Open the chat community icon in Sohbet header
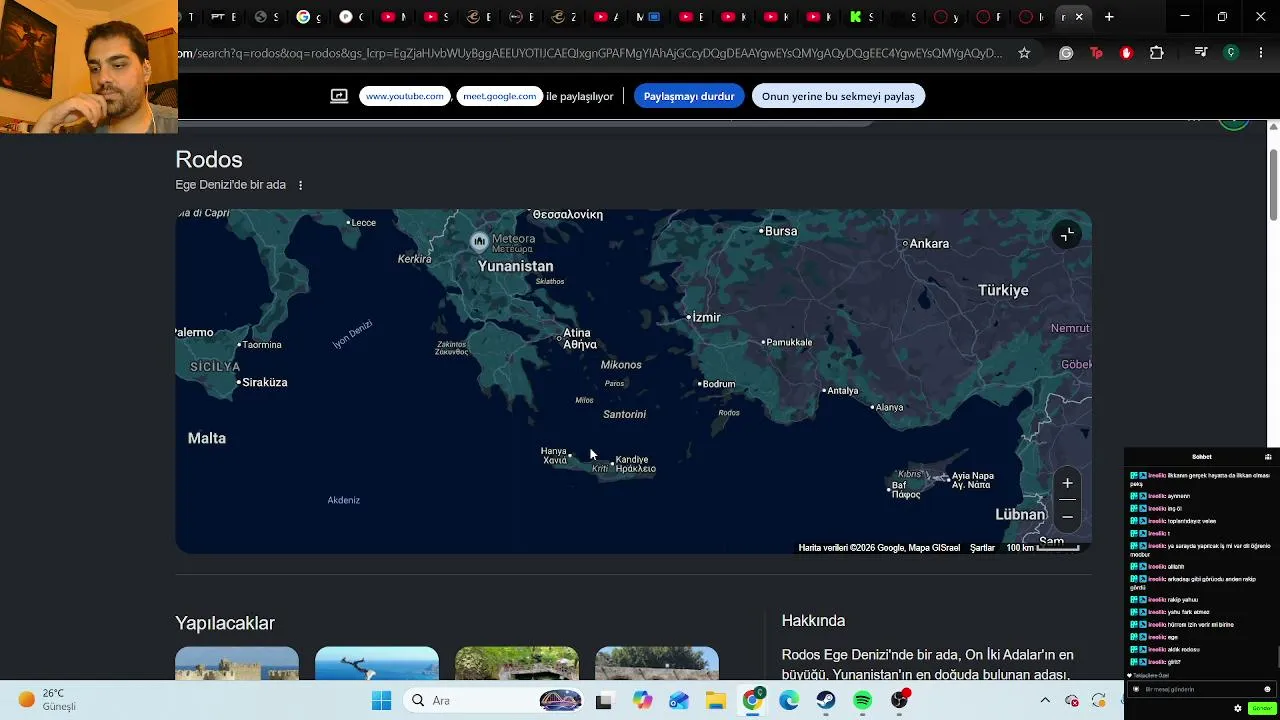The width and height of the screenshot is (1280, 720). [1268, 457]
